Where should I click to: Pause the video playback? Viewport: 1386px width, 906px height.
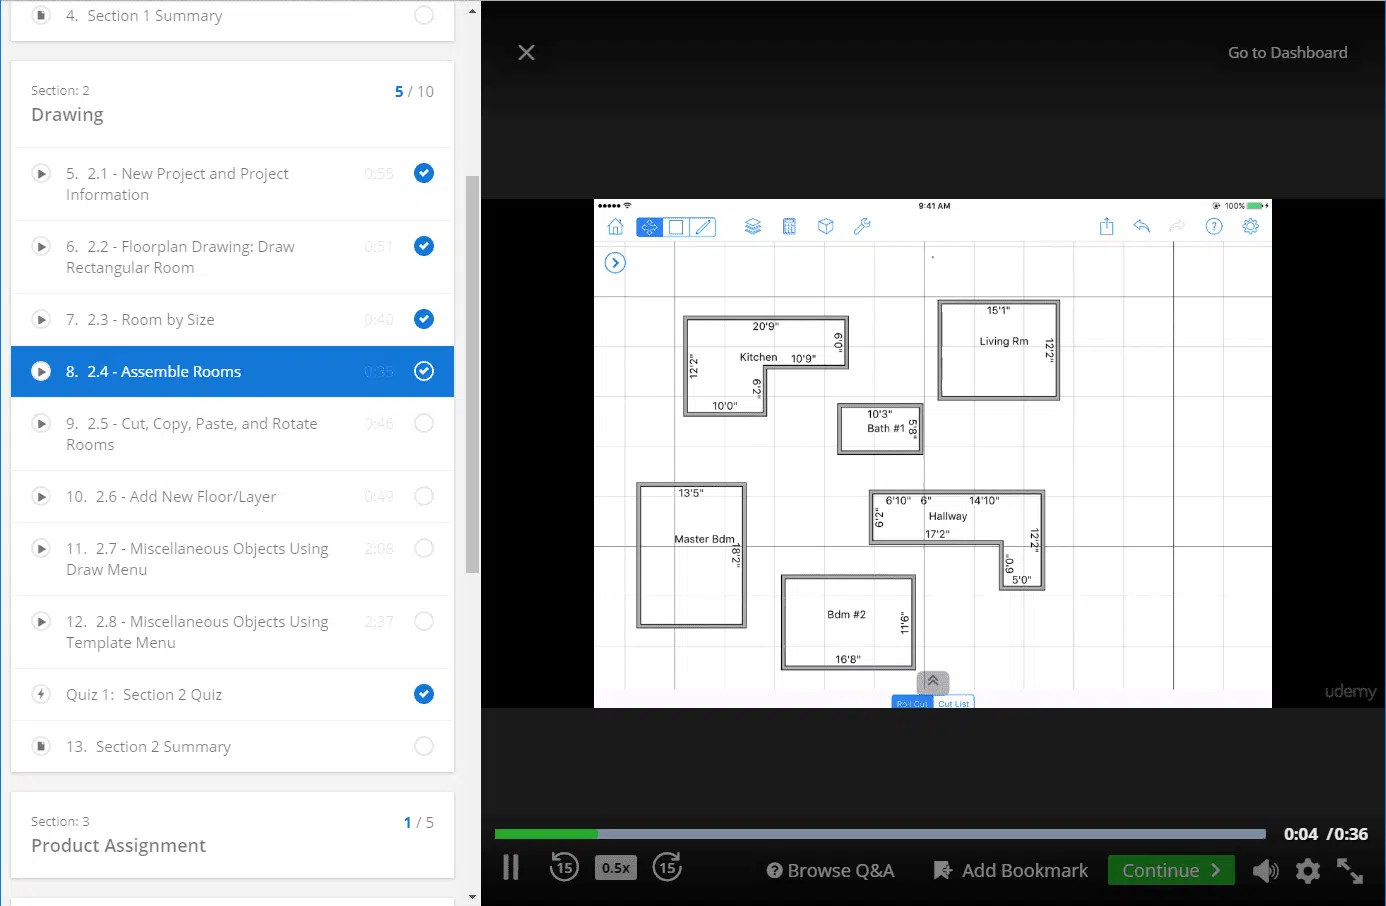pos(511,868)
